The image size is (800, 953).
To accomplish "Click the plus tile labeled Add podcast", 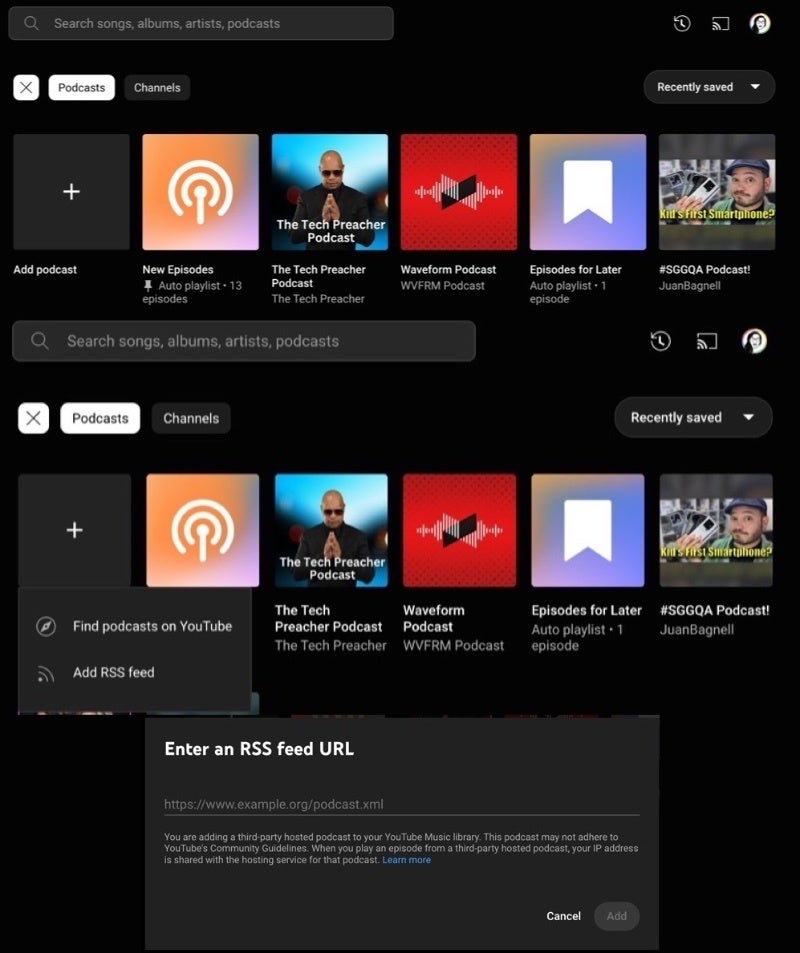I will point(71,191).
